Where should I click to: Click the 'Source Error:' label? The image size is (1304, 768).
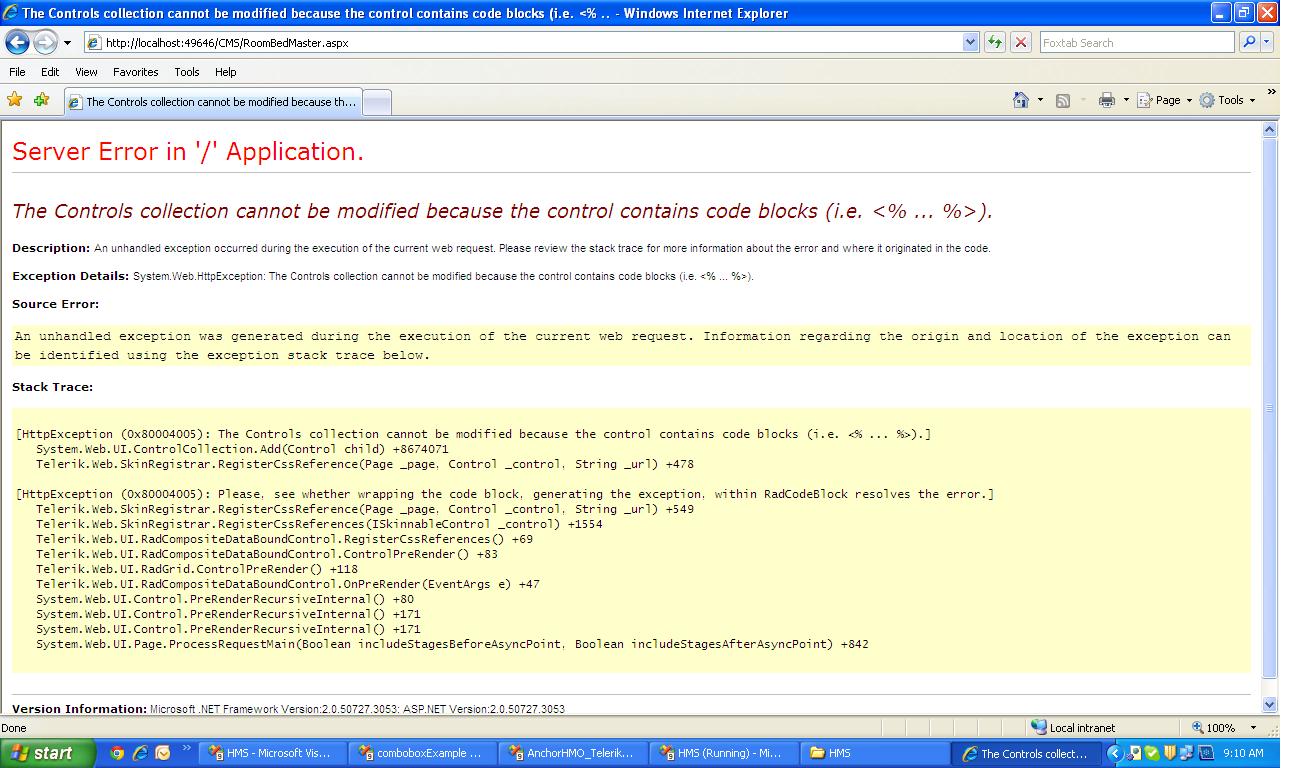point(56,304)
